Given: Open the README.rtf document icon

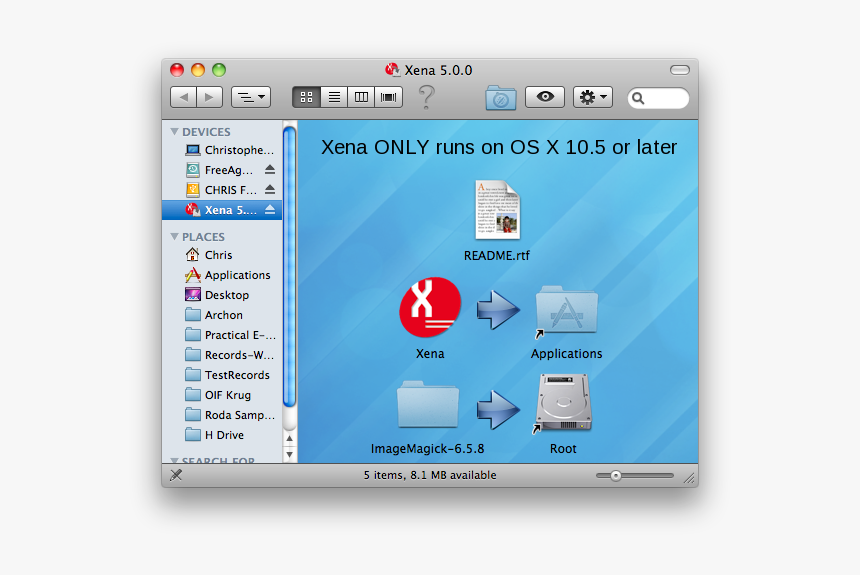Looking at the screenshot, I should 497,210.
